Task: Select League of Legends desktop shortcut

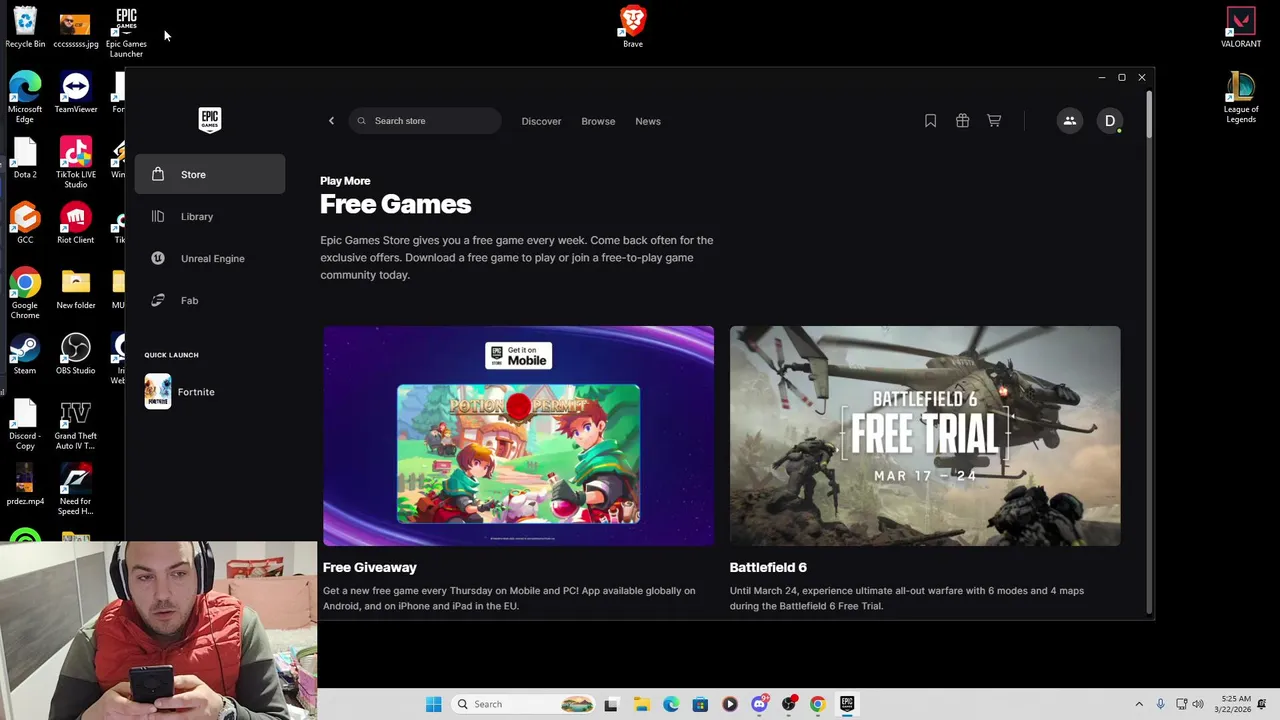Action: (x=1241, y=97)
